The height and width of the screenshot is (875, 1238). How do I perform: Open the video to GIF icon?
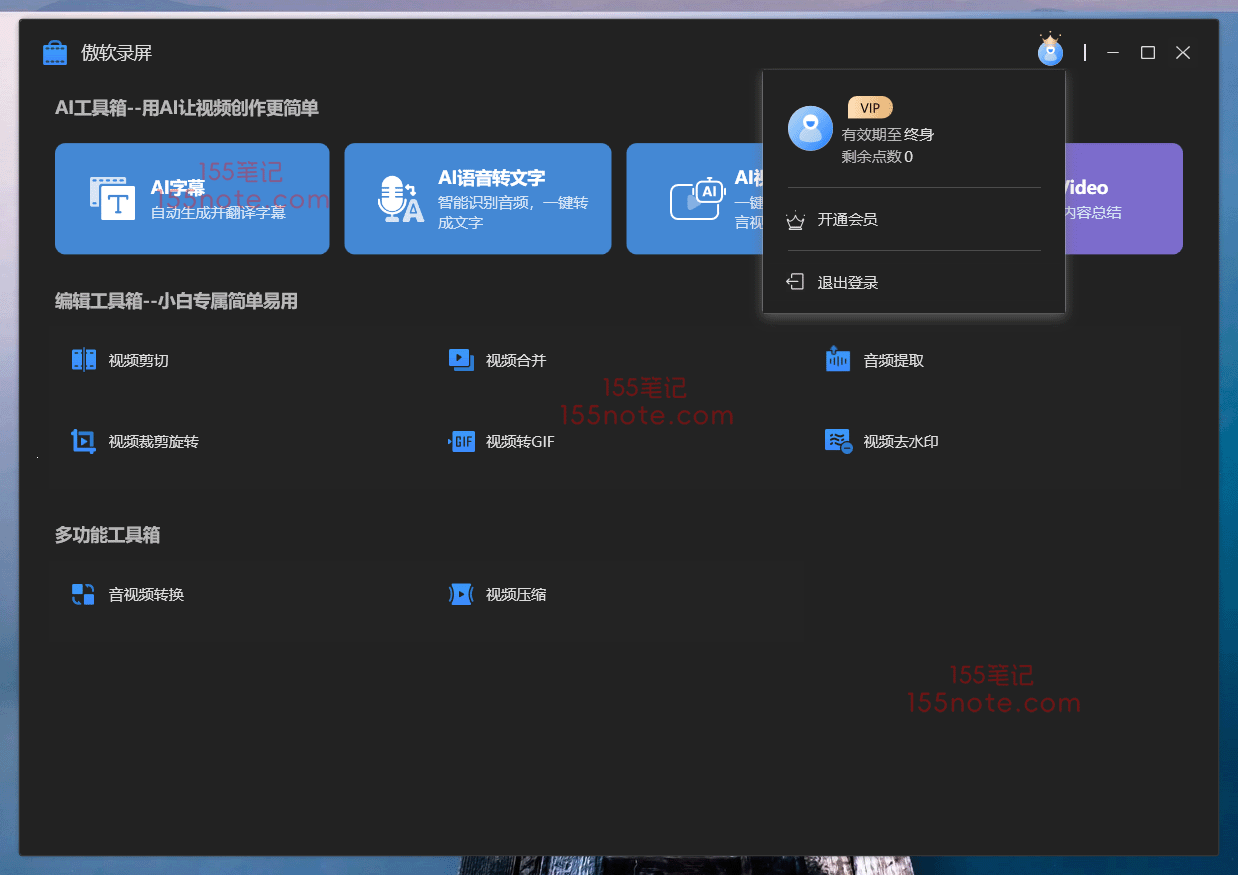point(461,441)
